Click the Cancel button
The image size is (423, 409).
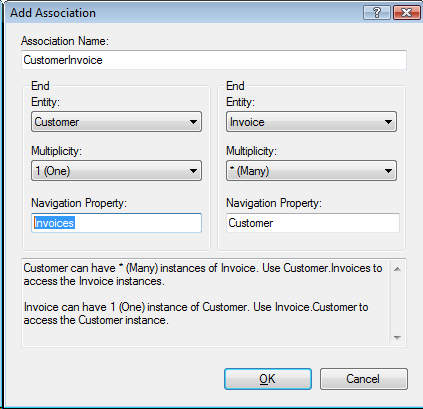pos(364,379)
